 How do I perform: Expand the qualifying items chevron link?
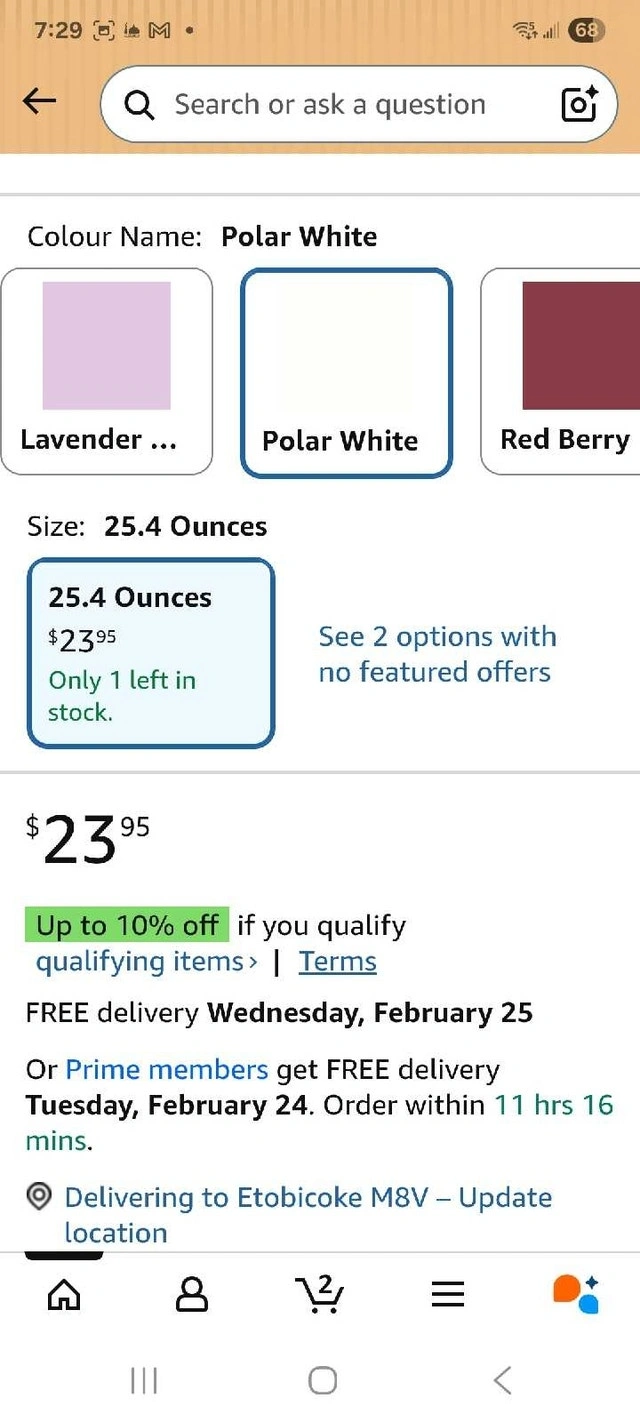point(146,962)
